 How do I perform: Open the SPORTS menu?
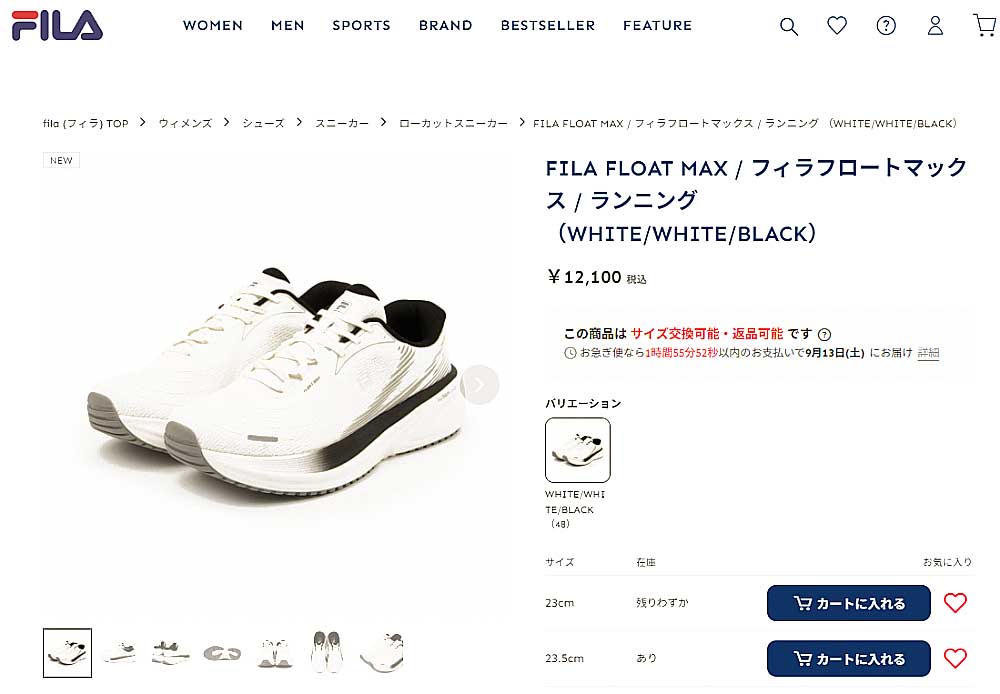[x=361, y=26]
